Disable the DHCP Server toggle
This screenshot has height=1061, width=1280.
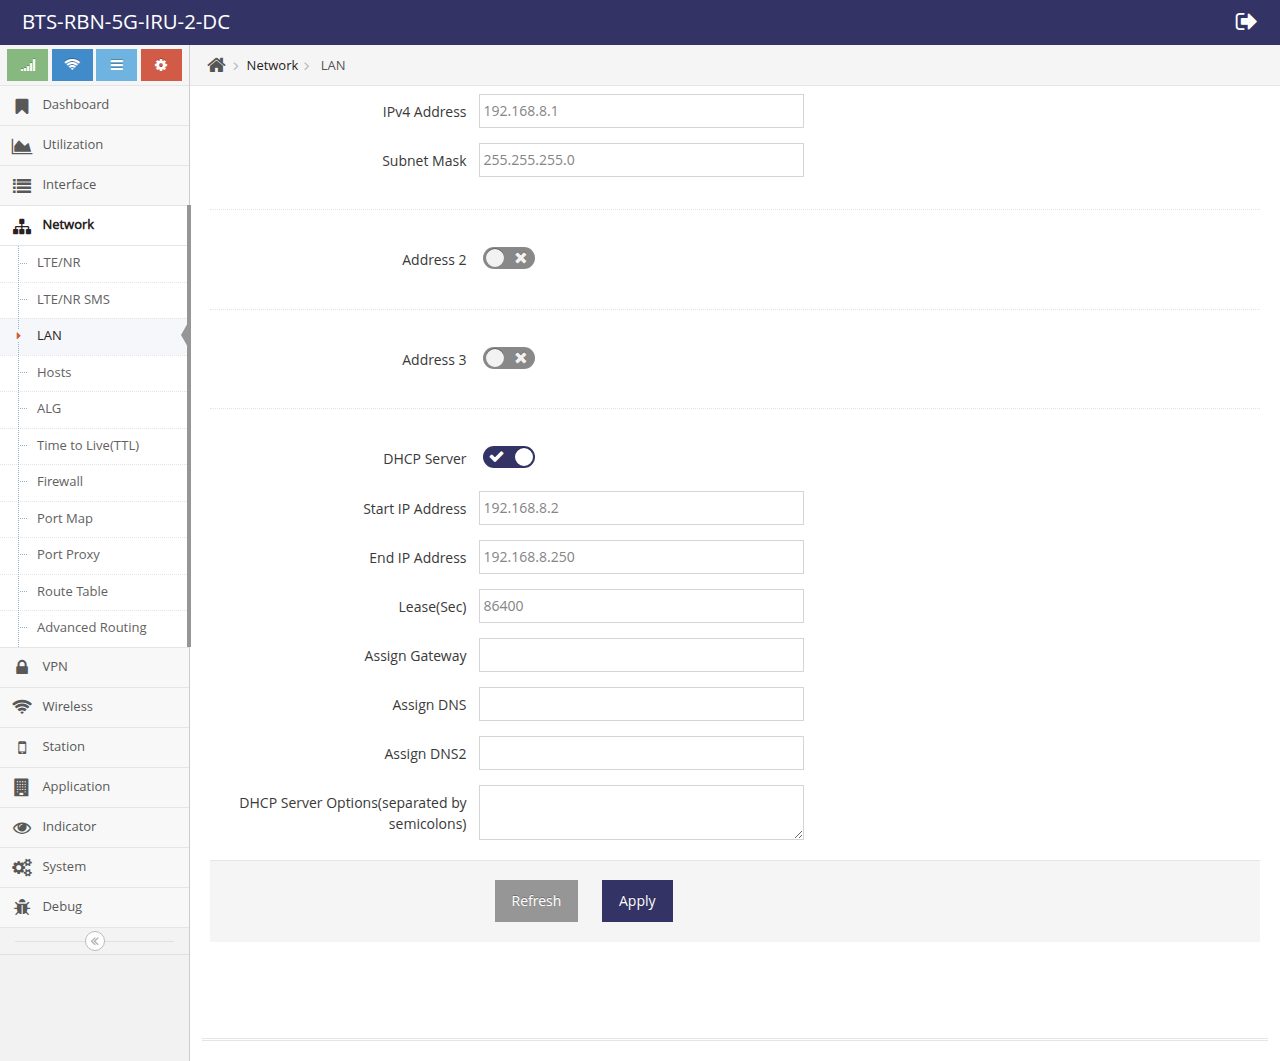(x=509, y=457)
